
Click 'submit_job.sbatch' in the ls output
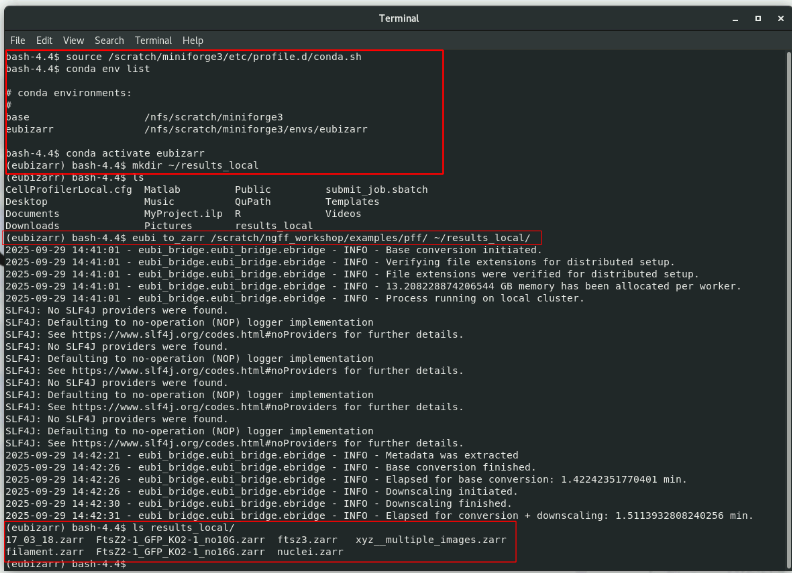376,189
